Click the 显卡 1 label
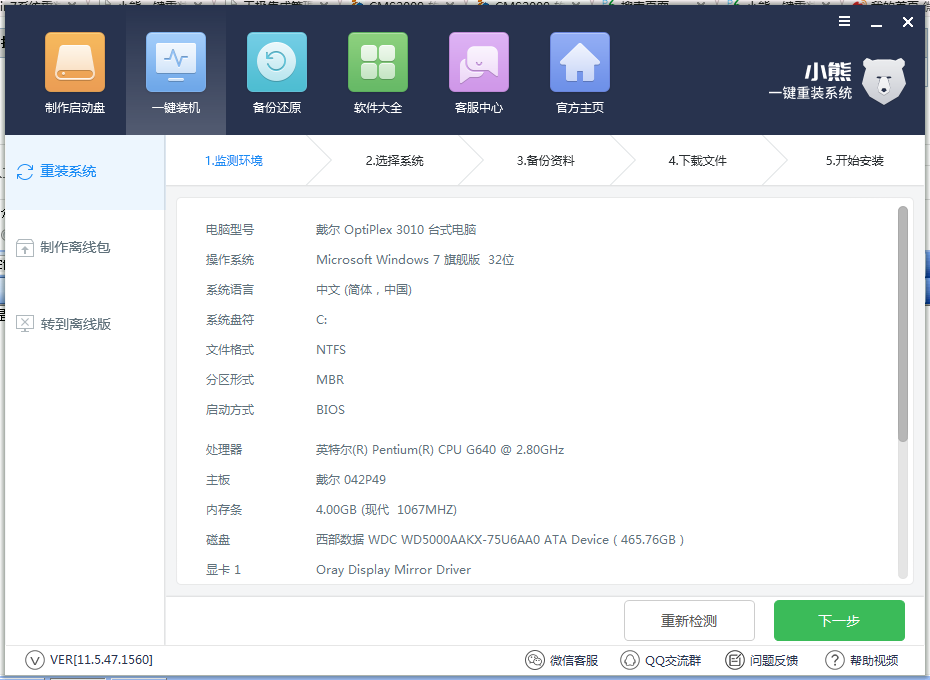Screen dimensions: 930x680 click(x=223, y=570)
